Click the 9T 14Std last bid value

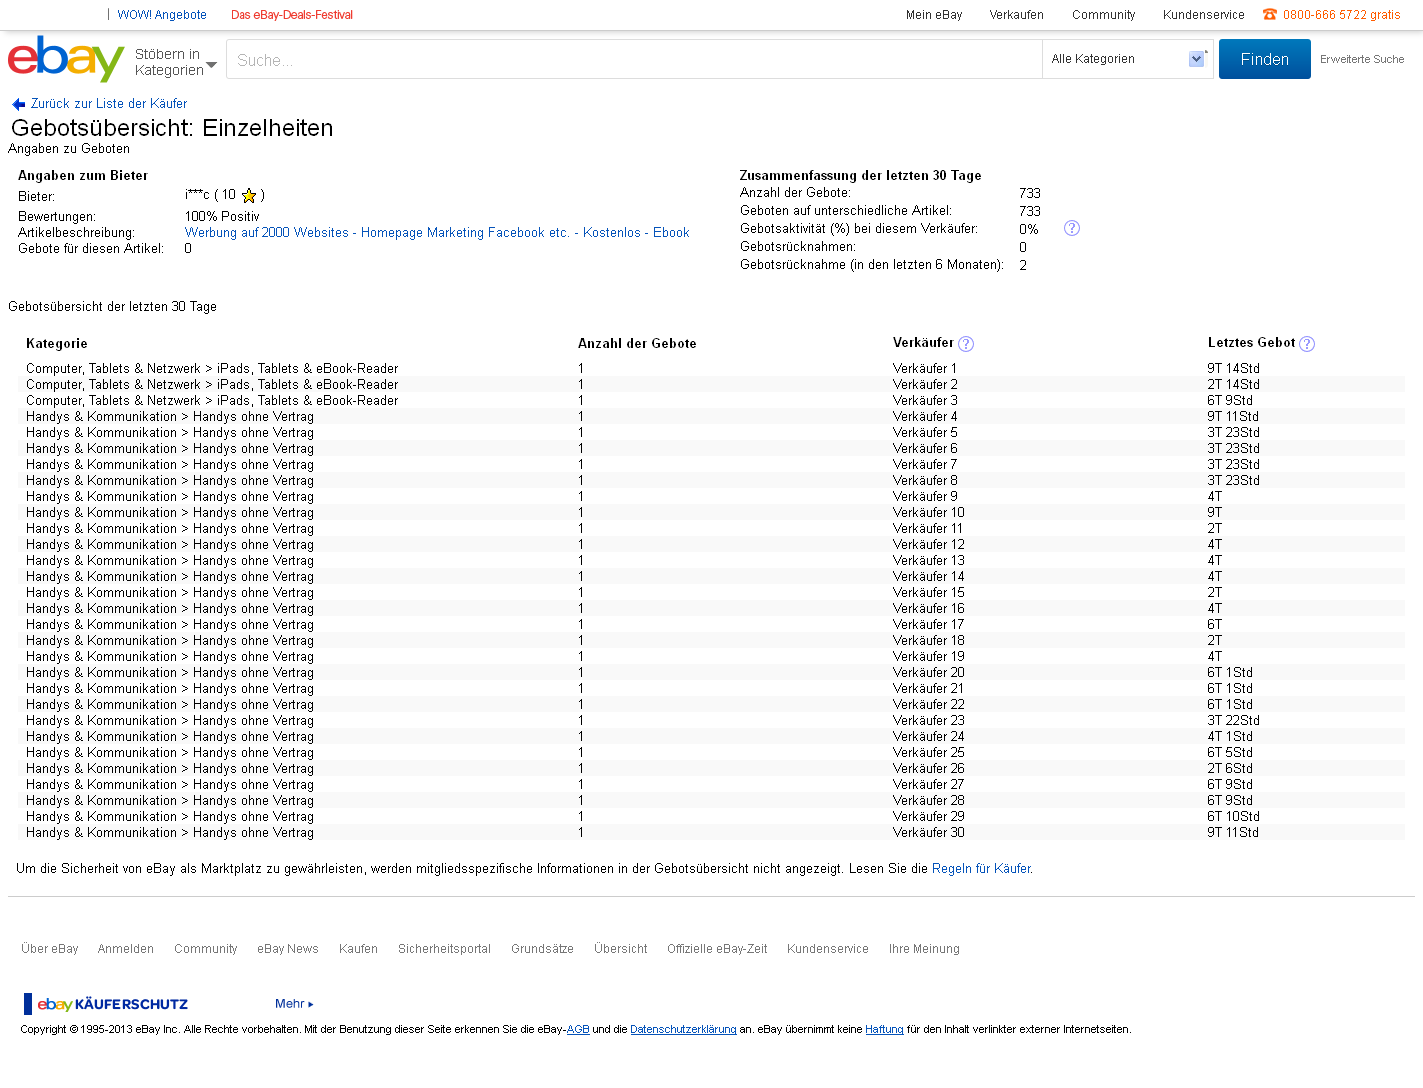click(1233, 369)
